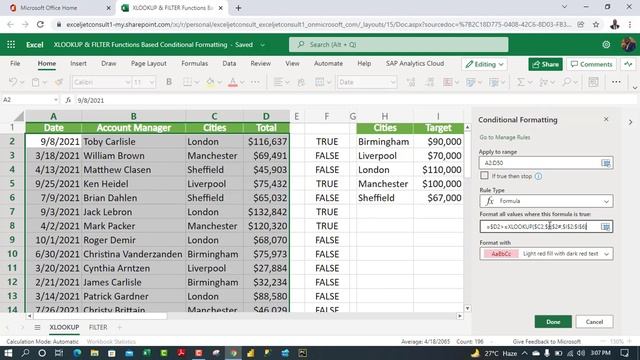Viewport: 640px width, 360px height.
Task: Apply the yellow fill color icon
Action: tap(210, 82)
